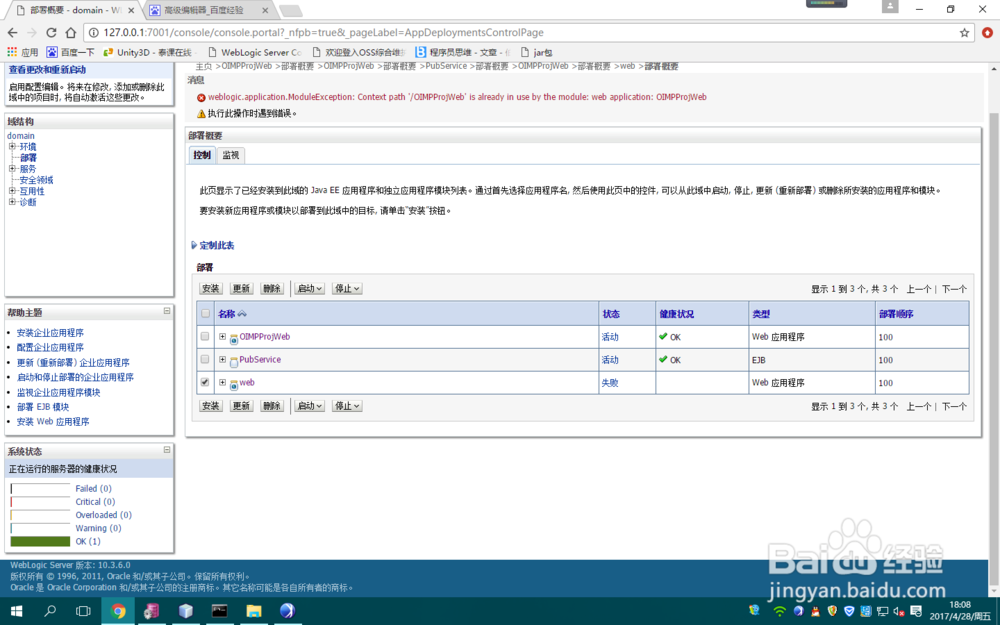Click the muted volume tray icon
This screenshot has width=1000, height=625.
(899, 611)
